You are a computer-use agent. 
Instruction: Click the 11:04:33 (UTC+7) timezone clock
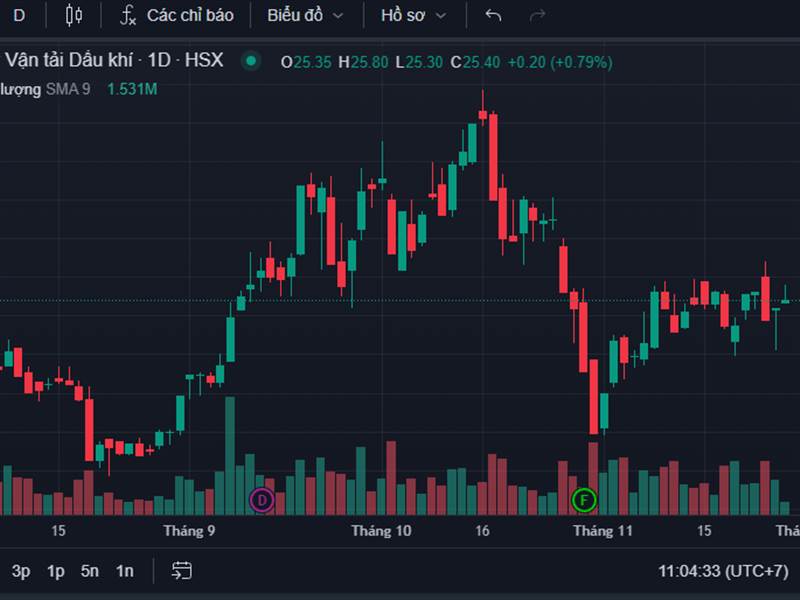723,571
